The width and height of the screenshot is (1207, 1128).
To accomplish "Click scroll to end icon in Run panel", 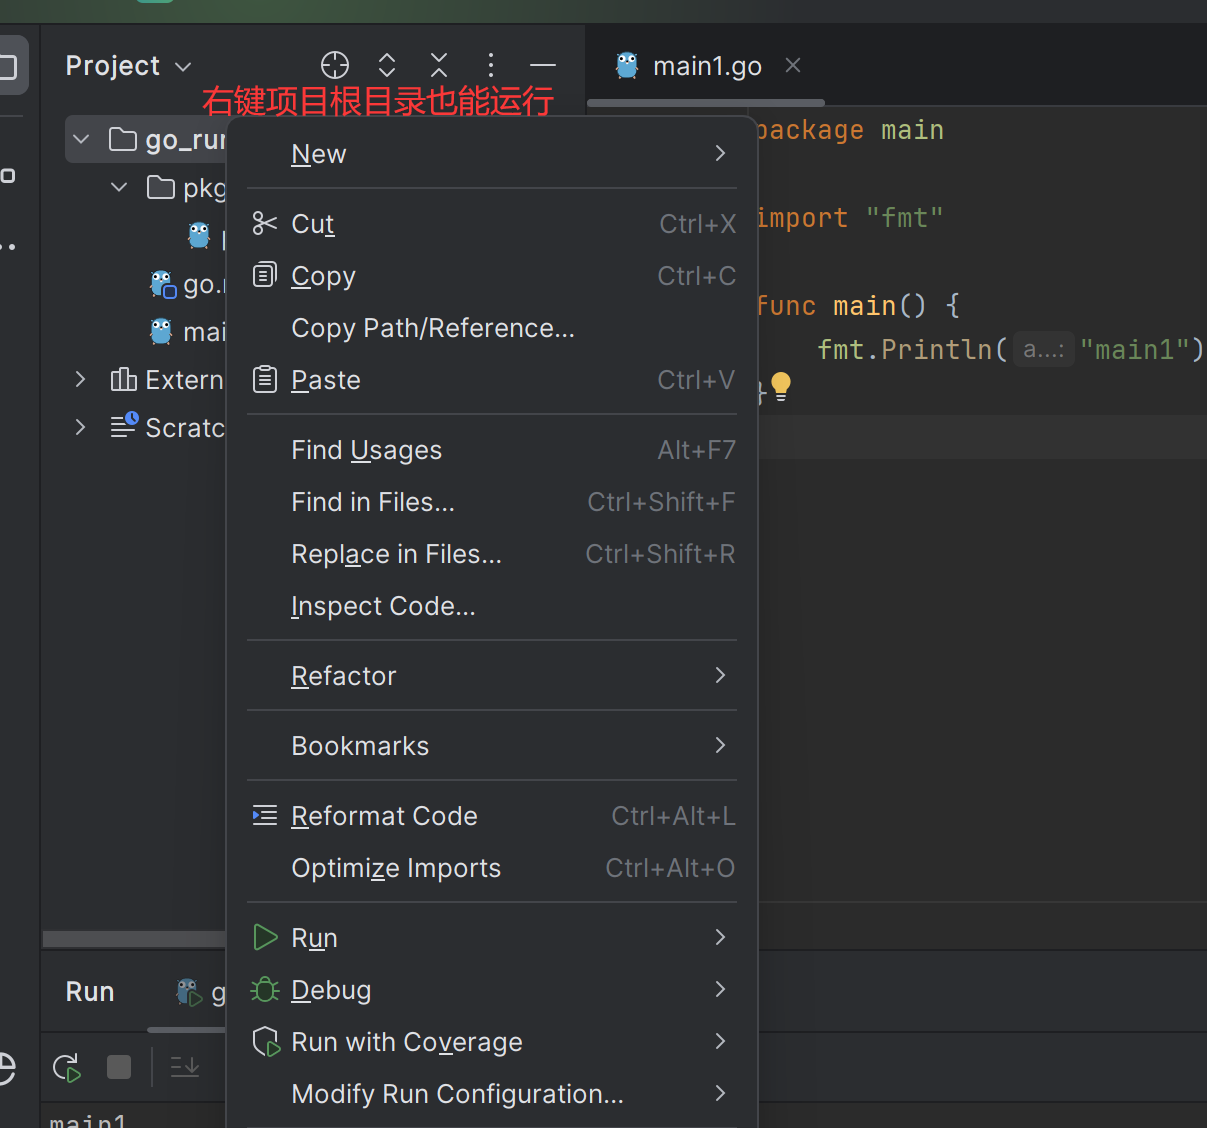I will tap(185, 1068).
